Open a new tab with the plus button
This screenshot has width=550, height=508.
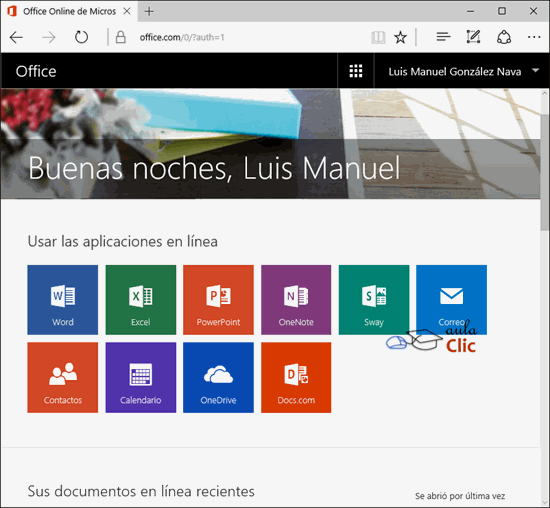click(x=149, y=11)
